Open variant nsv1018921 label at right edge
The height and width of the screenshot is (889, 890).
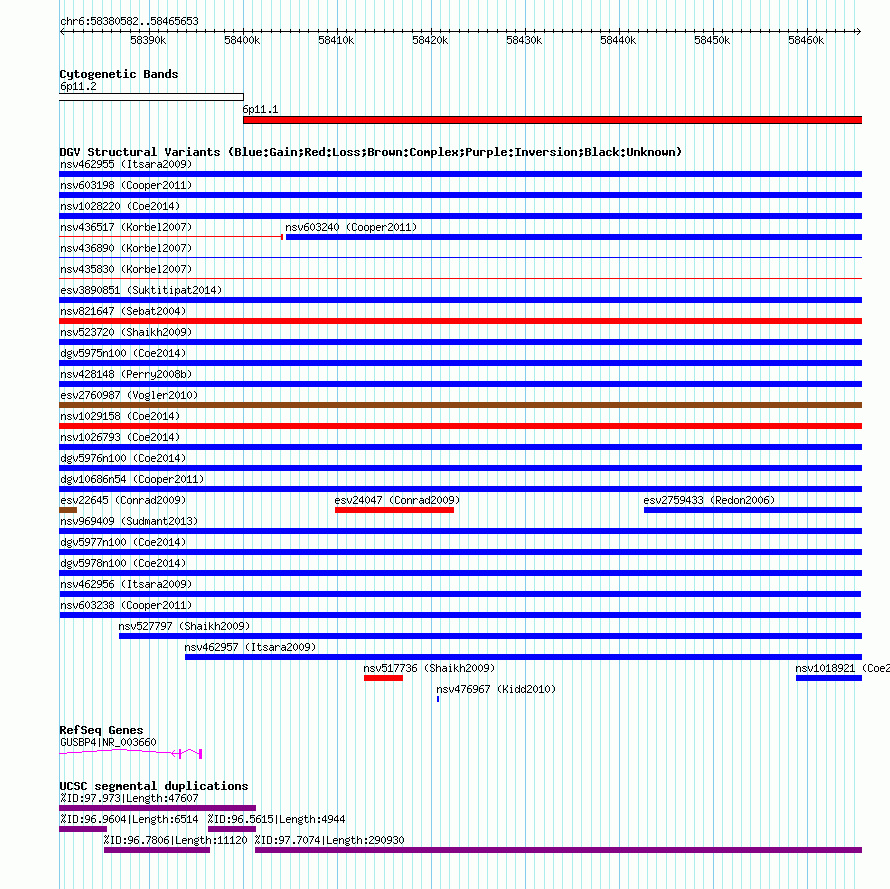[x=842, y=668]
